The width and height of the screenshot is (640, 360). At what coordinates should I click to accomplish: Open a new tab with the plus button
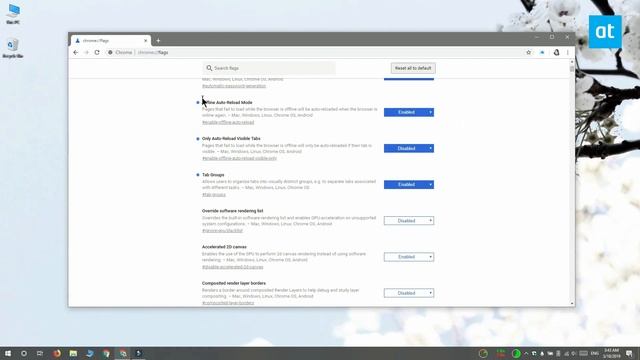click(158, 40)
